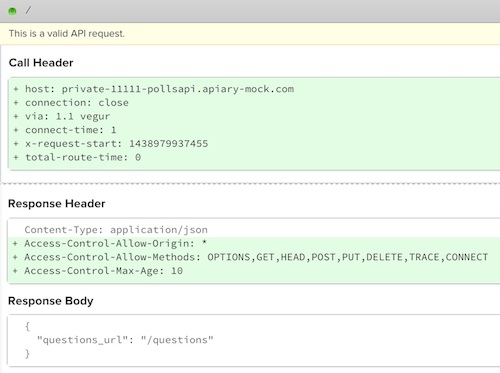Image resolution: width=500 pixels, height=373 pixels.
Task: Click the green status dot icon
Action: click(12, 11)
